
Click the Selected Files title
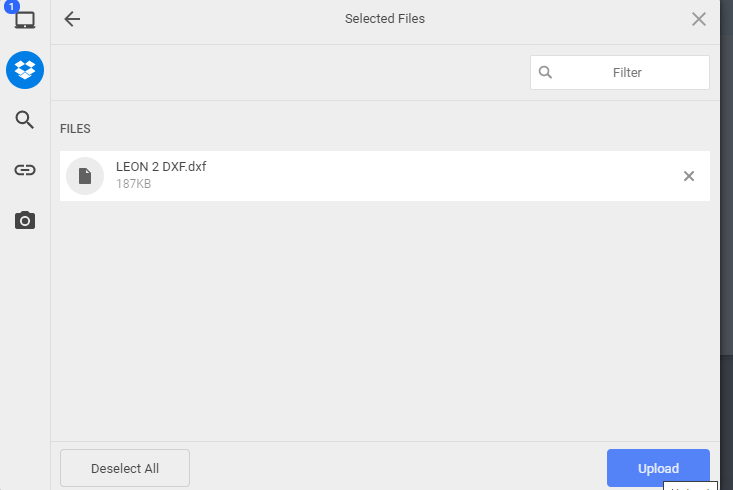pos(385,19)
